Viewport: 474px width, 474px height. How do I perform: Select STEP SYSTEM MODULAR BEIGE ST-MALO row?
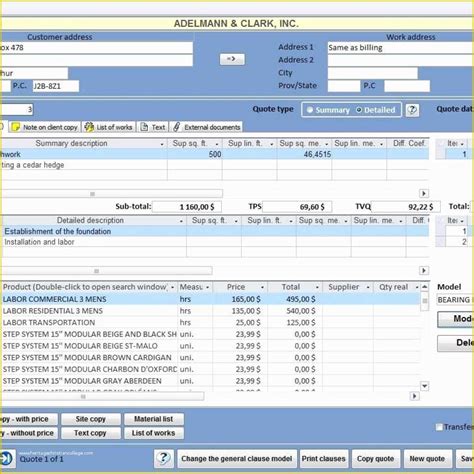coord(211,346)
